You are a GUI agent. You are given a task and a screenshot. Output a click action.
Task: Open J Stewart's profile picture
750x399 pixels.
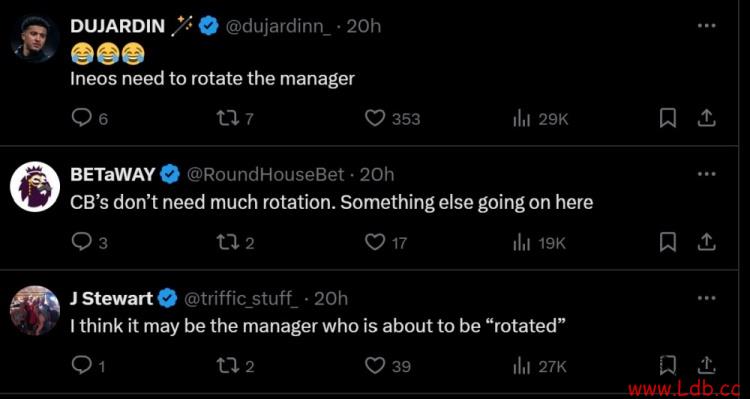(x=35, y=310)
